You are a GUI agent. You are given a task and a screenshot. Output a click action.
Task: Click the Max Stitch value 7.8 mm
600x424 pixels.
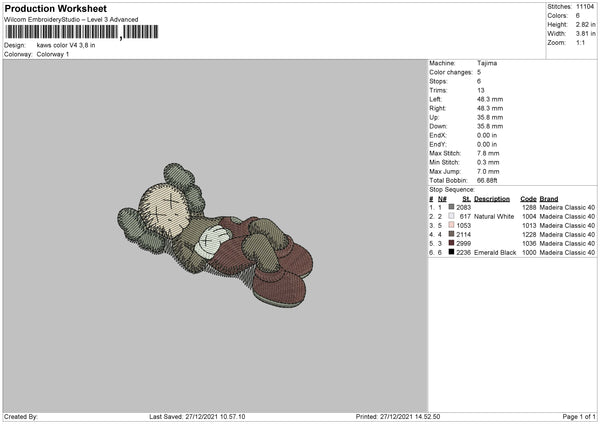click(488, 153)
